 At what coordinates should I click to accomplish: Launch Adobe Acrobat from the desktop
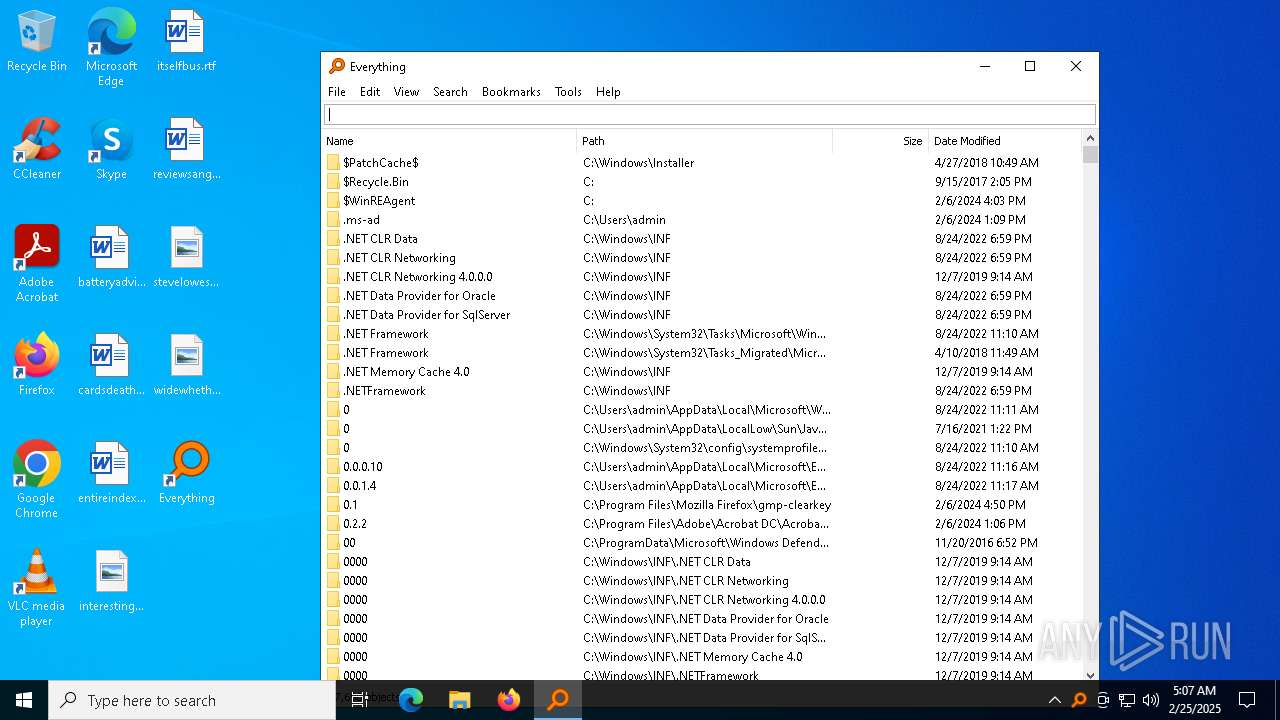tap(37, 264)
